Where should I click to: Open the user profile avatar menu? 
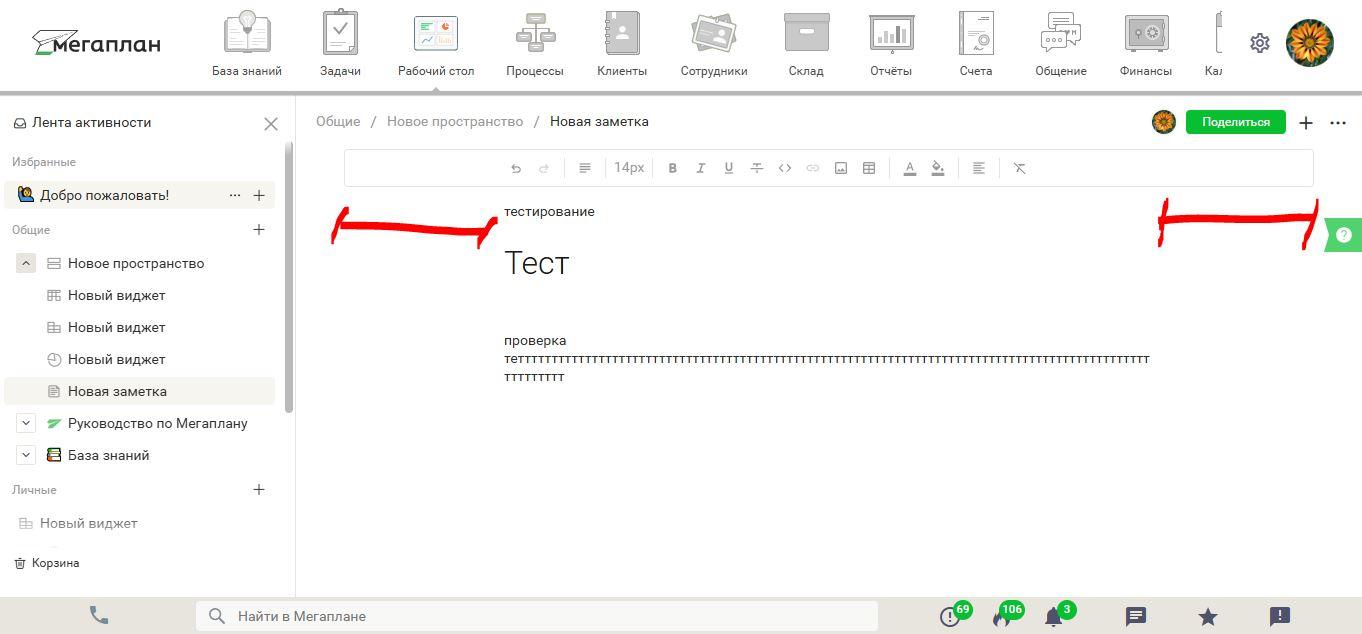coord(1310,43)
